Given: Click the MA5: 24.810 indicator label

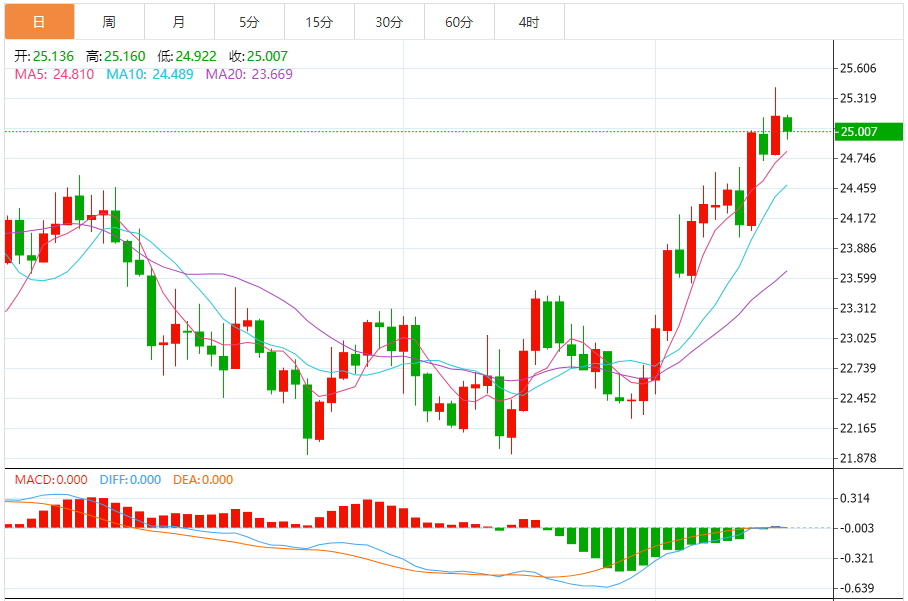Looking at the screenshot, I should click(54, 74).
